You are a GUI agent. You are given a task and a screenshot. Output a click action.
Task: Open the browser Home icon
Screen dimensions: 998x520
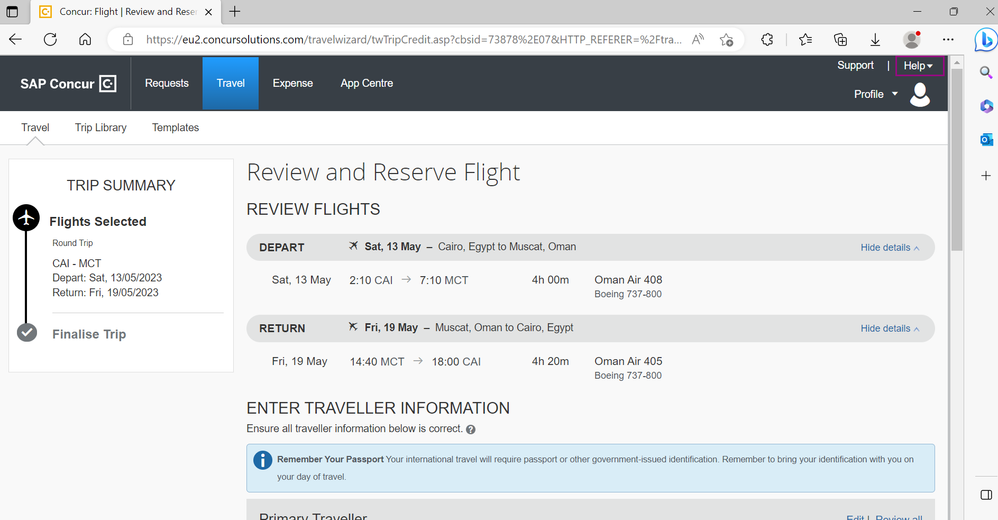[85, 39]
